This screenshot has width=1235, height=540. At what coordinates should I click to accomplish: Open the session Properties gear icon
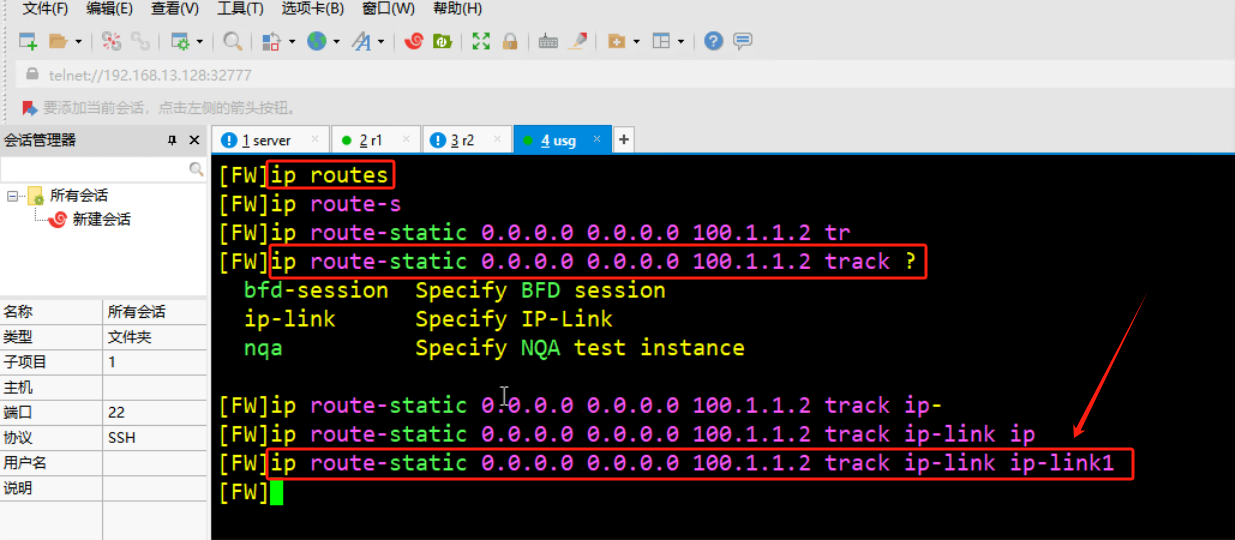click(x=180, y=41)
